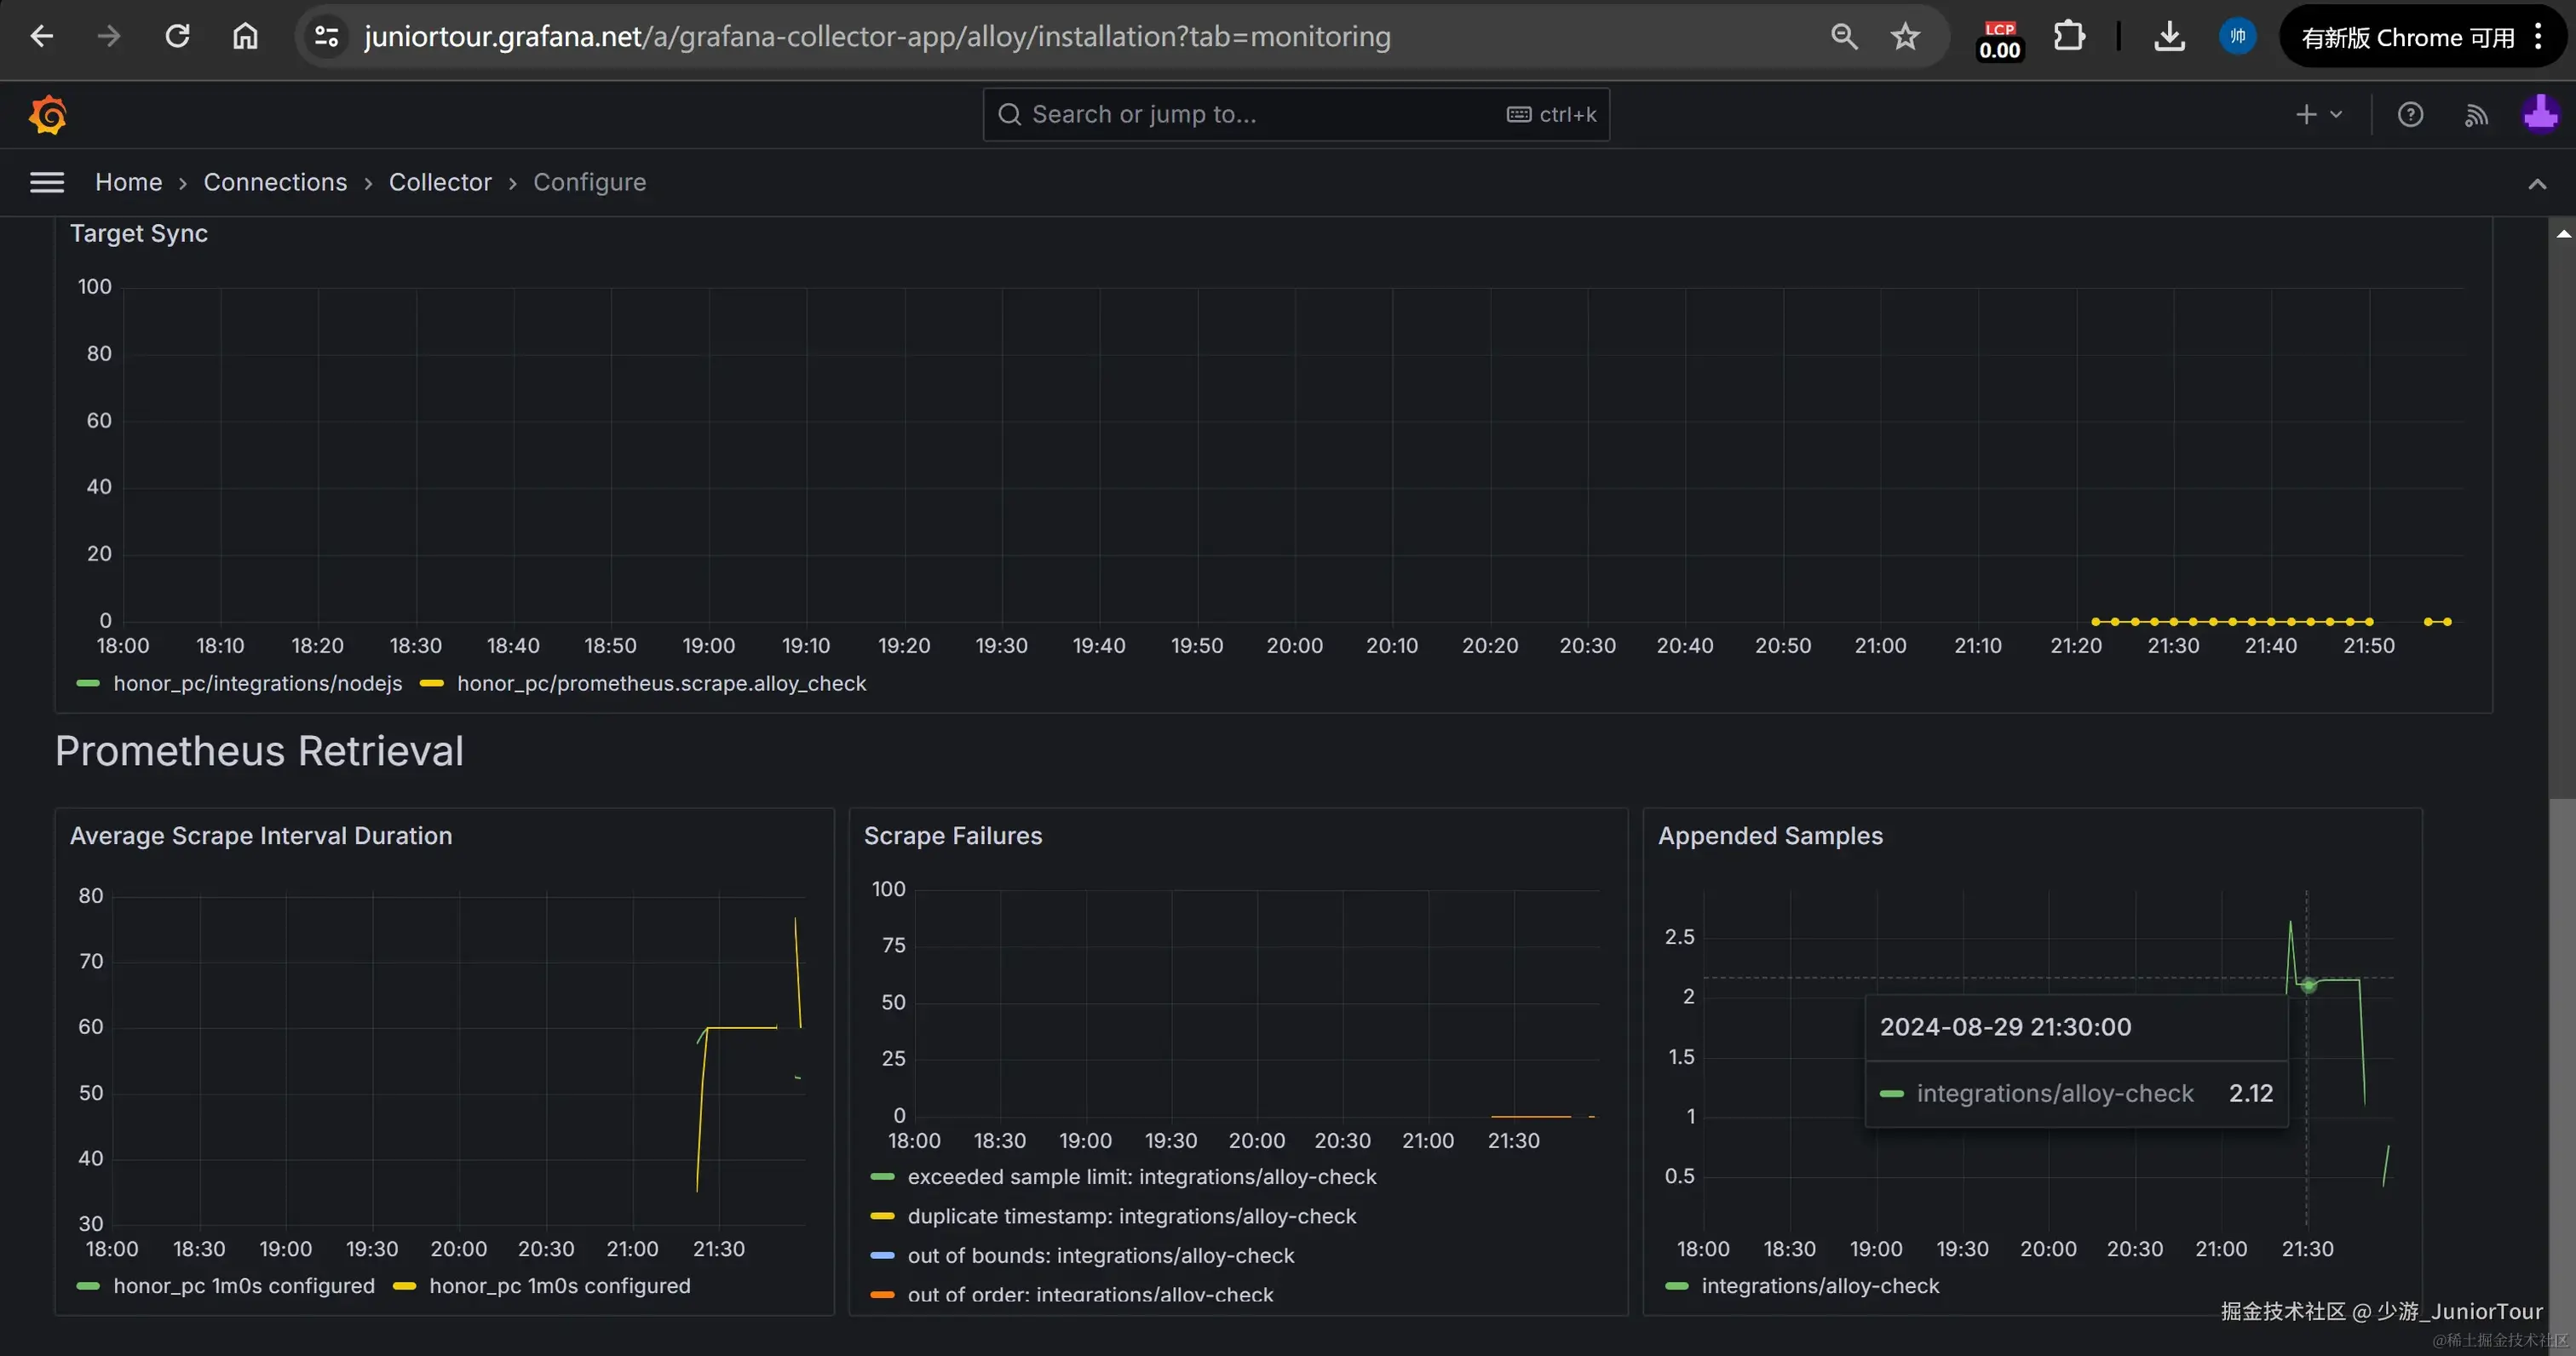Navigate to Connections via the breadcrumb
This screenshot has width=2576, height=1356.
point(274,182)
